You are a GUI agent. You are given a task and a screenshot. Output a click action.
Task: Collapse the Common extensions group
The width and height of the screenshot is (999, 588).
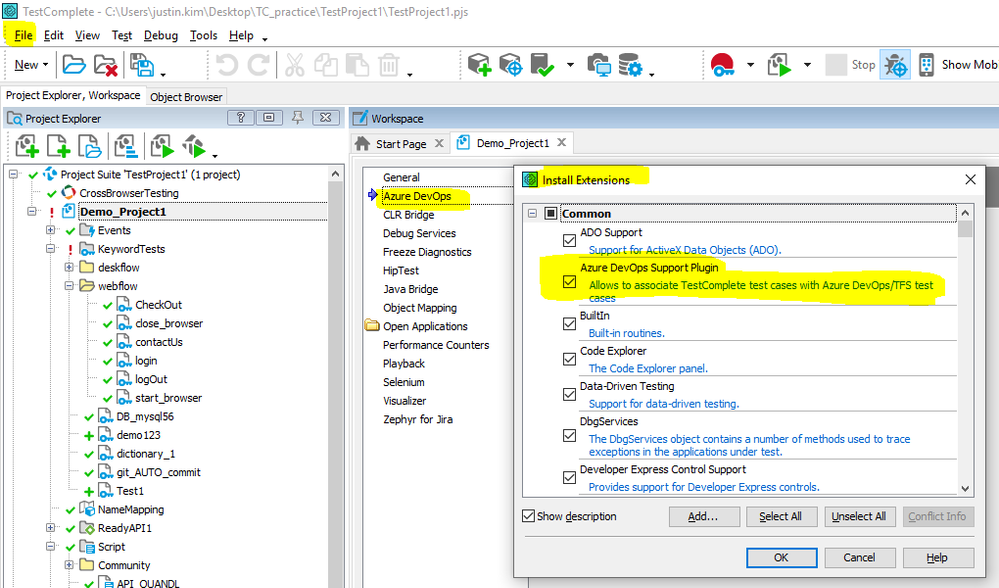coord(532,214)
